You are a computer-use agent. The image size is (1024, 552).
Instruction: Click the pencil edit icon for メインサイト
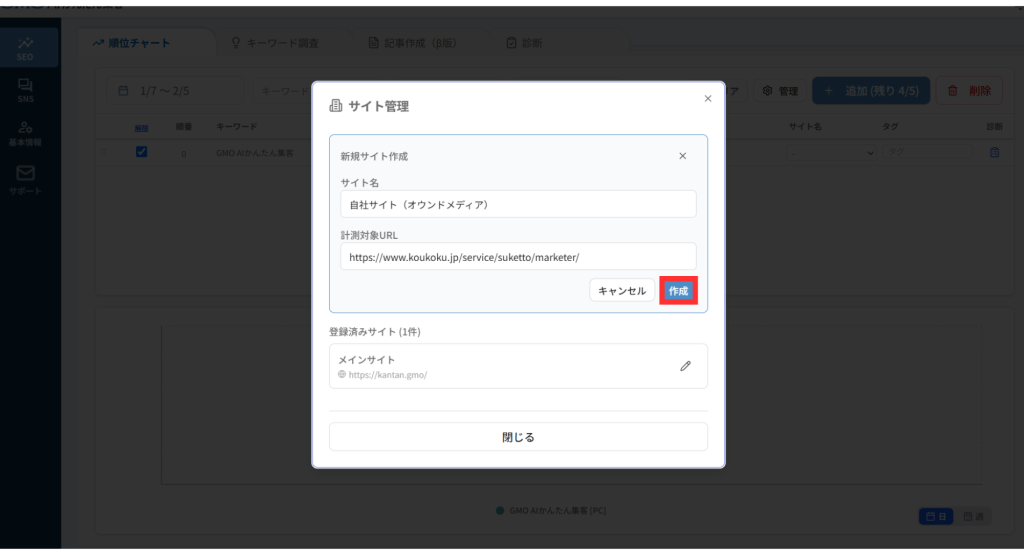[x=685, y=366]
